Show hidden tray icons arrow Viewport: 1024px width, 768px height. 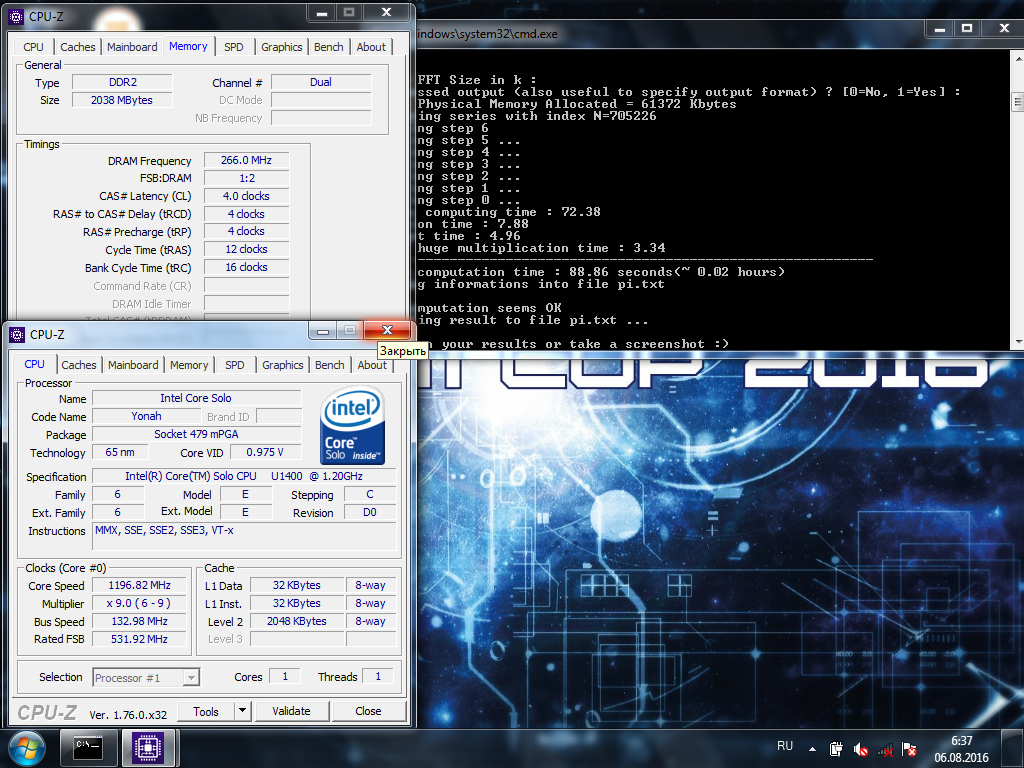click(812, 749)
